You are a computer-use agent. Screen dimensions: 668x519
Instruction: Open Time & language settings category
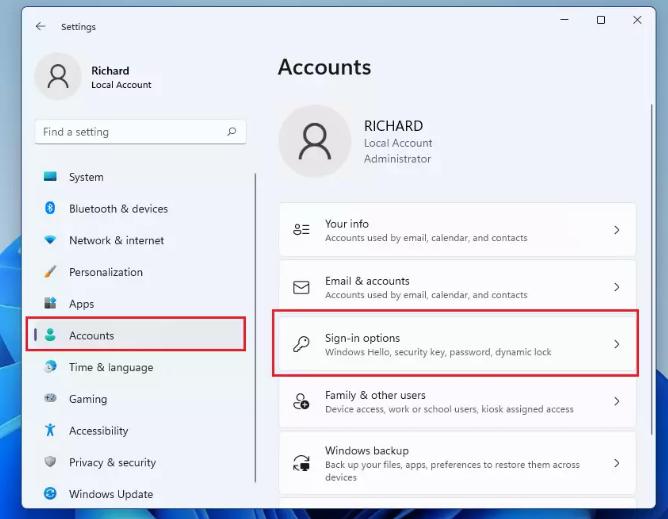coord(110,367)
